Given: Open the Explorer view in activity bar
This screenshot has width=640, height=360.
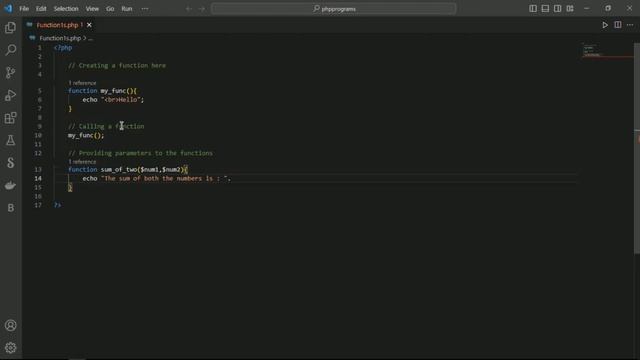Looking at the screenshot, I should 11,28.
